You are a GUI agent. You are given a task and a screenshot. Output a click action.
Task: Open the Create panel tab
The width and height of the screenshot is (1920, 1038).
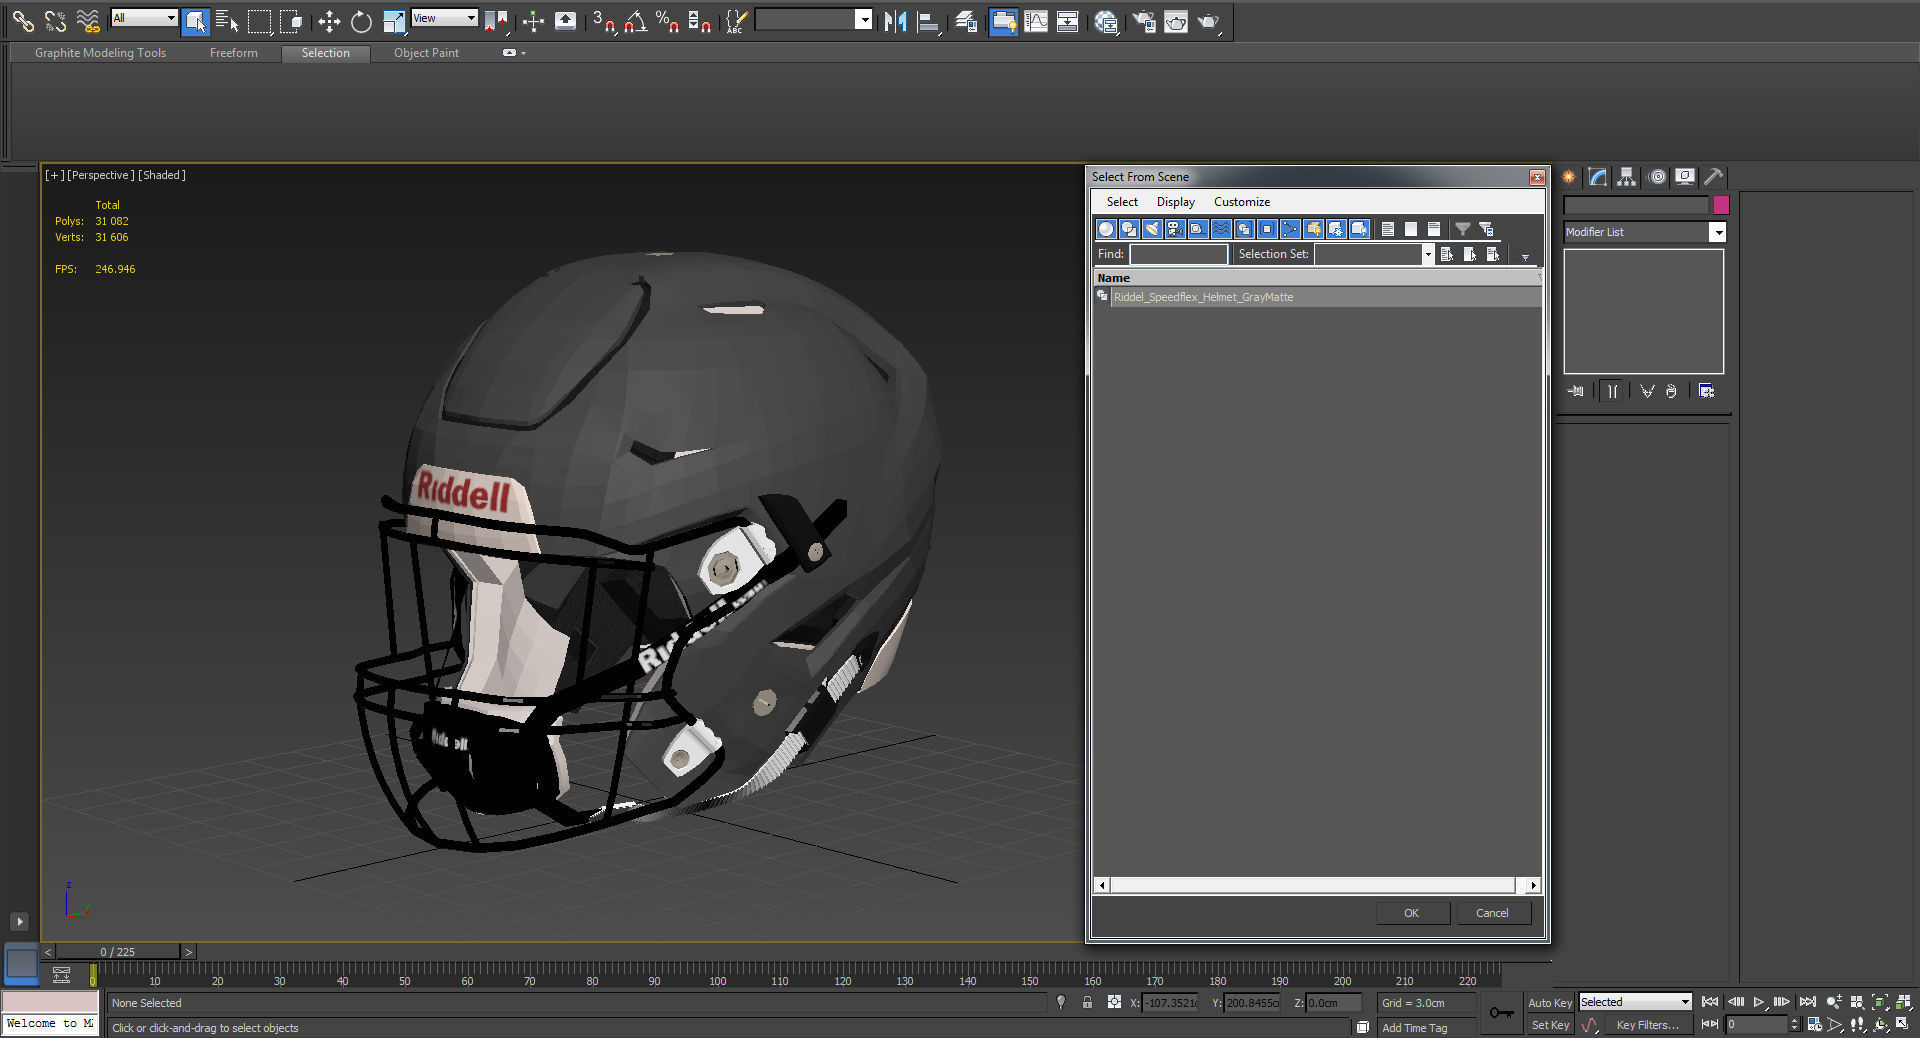click(1569, 177)
